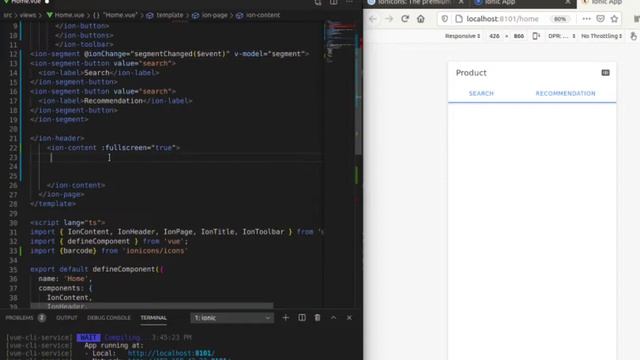
Task: Click the localhost:8101/home address bar
Action: point(503,19)
